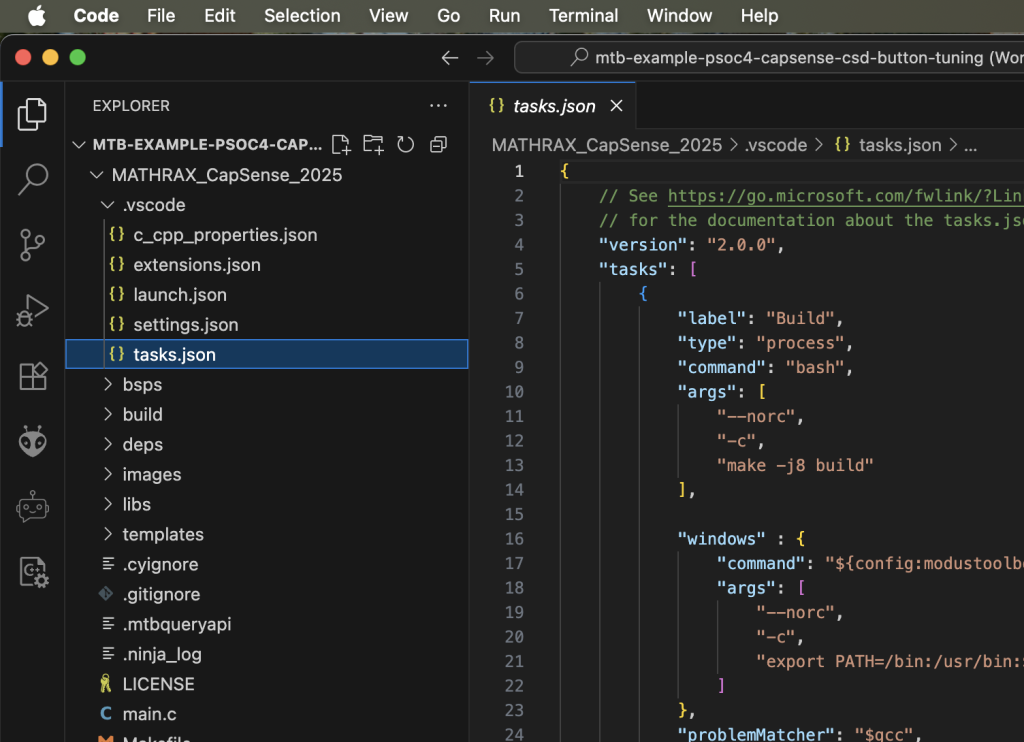The width and height of the screenshot is (1024, 742).
Task: Click MATHRAX_CapSense_2025 in the breadcrumb
Action: (x=607, y=145)
